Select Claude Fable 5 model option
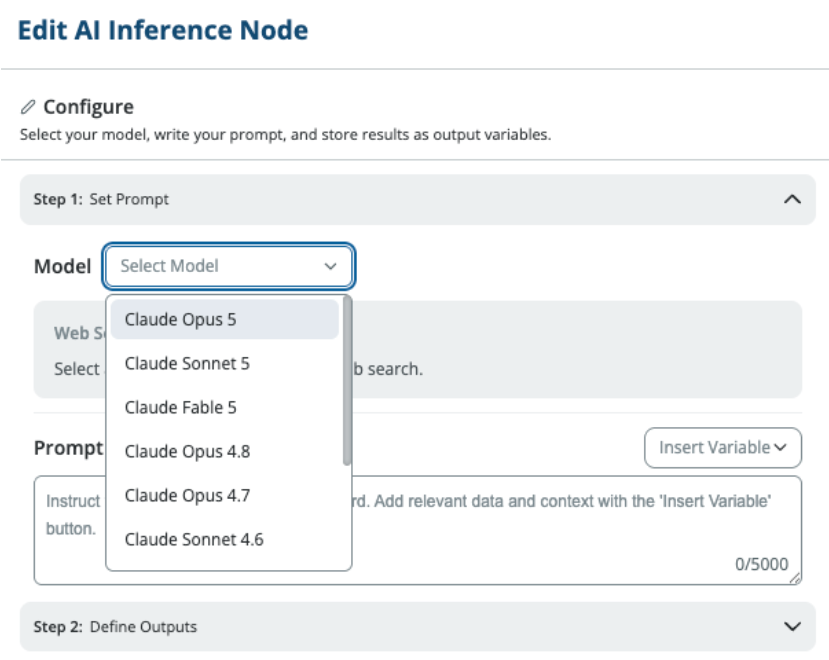 (225, 407)
